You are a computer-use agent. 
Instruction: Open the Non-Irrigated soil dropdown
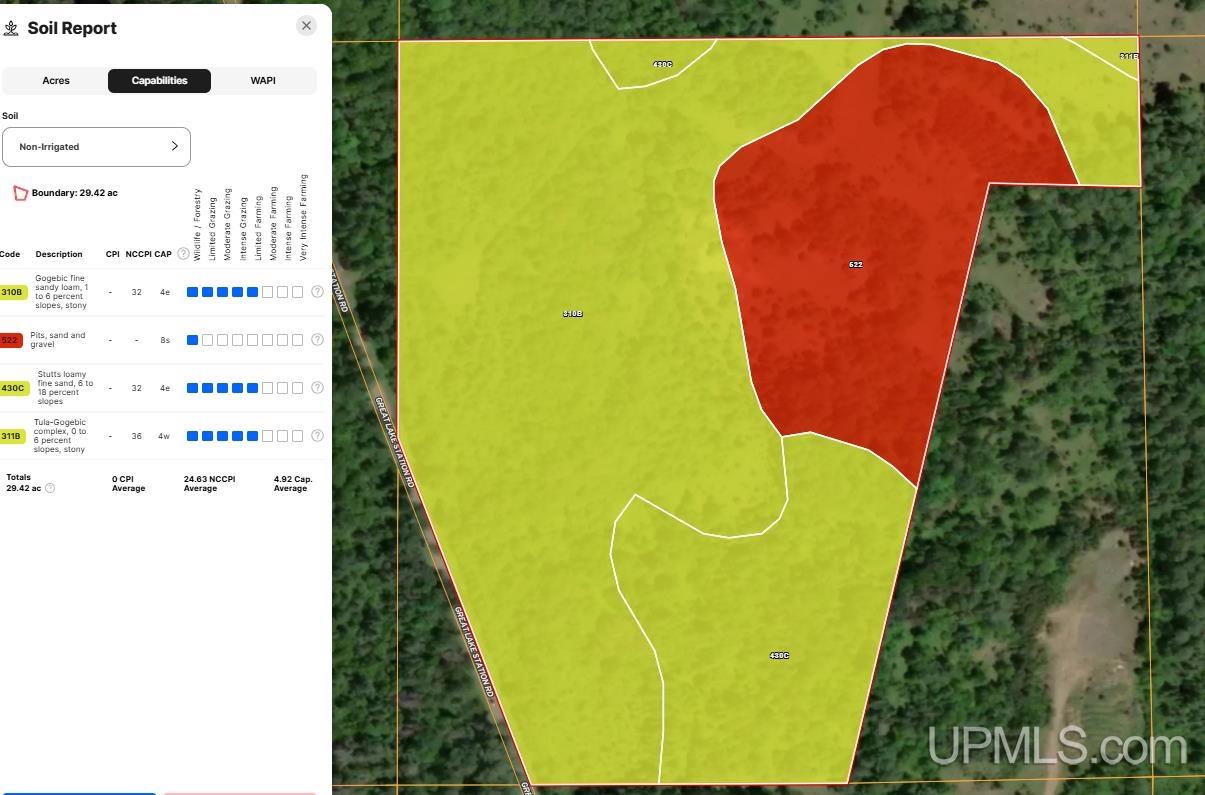(x=96, y=147)
